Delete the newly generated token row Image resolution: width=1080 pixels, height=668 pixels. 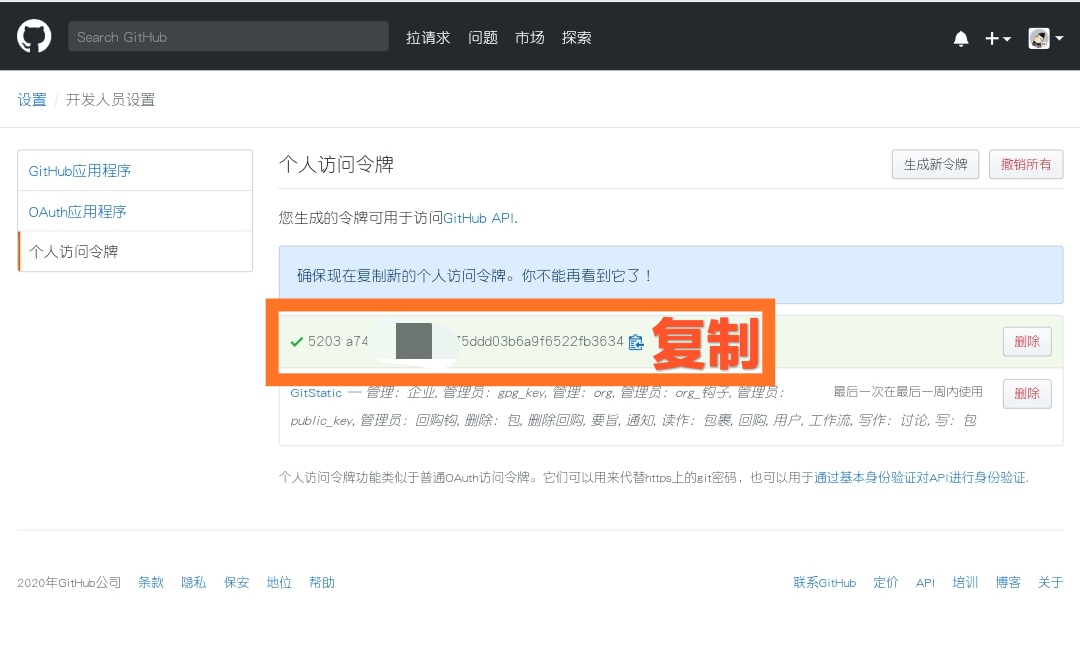pos(1027,341)
